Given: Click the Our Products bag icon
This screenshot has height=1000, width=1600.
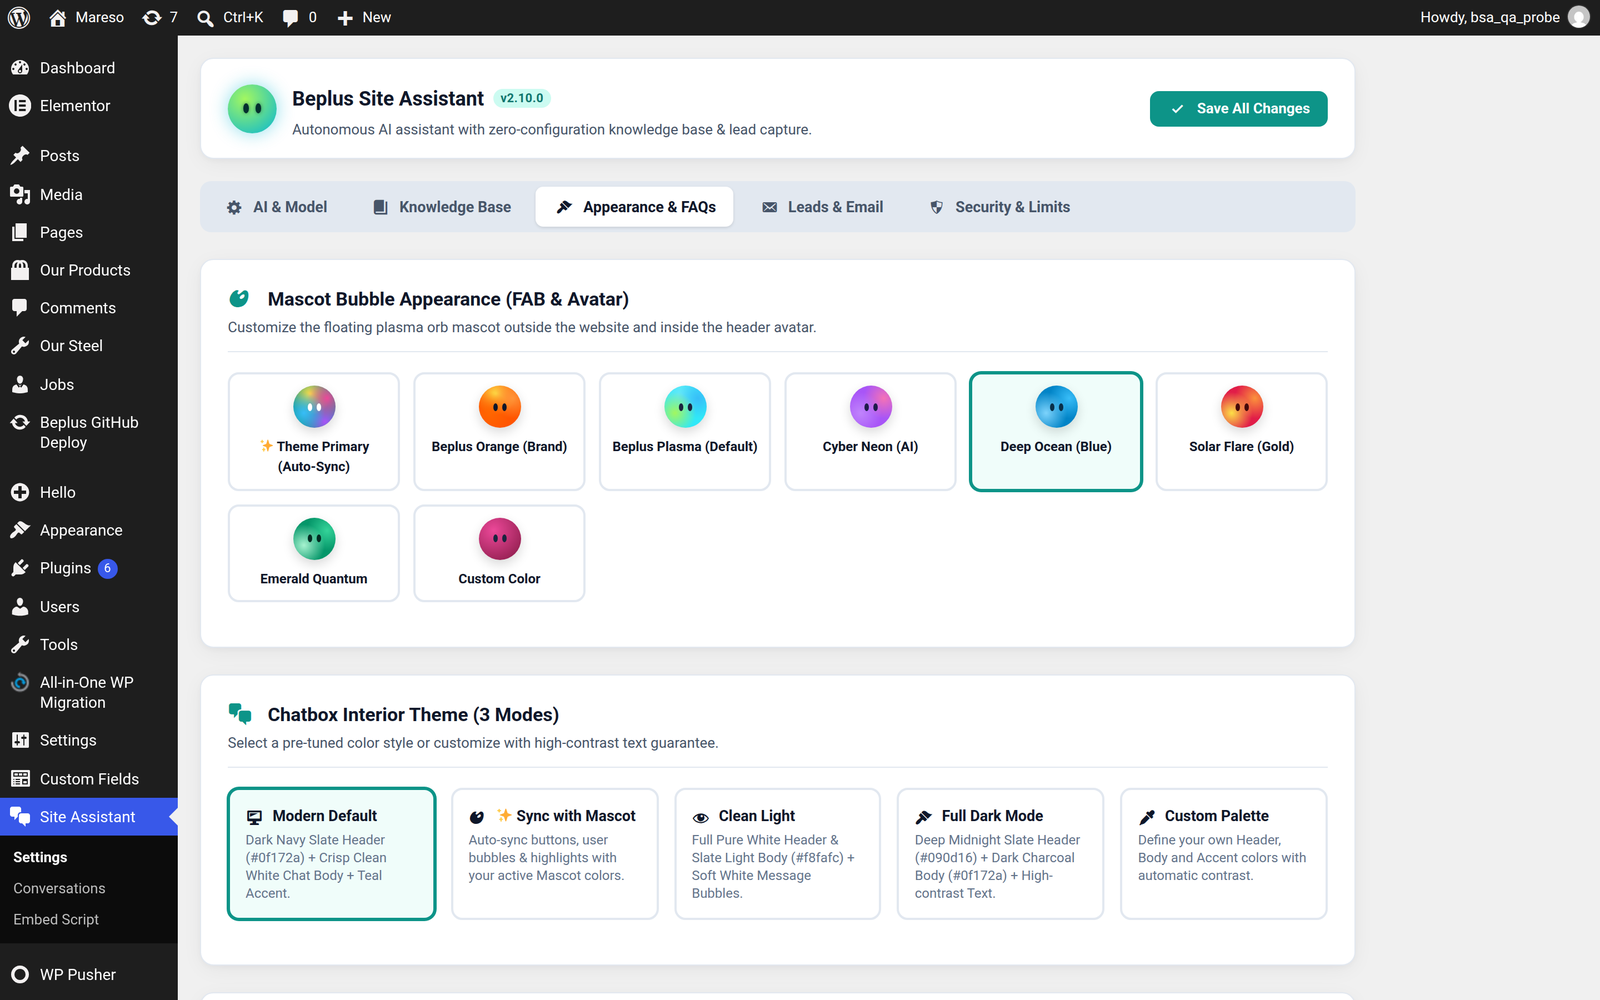Looking at the screenshot, I should (20, 270).
